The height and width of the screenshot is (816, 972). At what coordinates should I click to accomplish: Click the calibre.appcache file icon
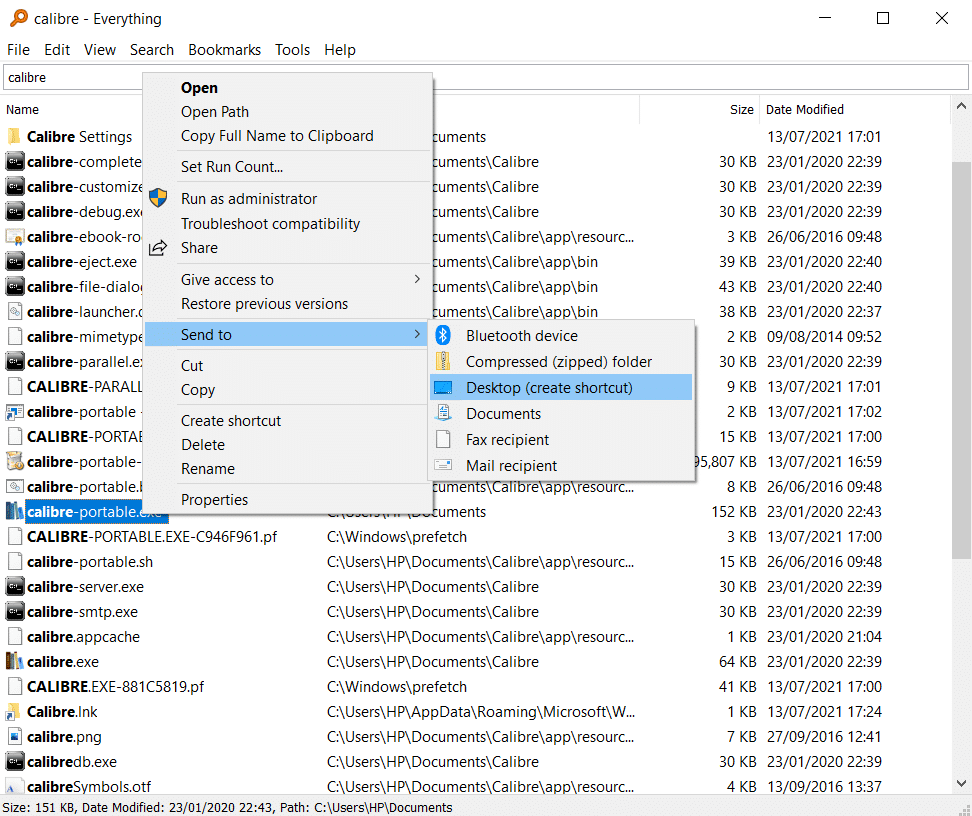click(14, 637)
